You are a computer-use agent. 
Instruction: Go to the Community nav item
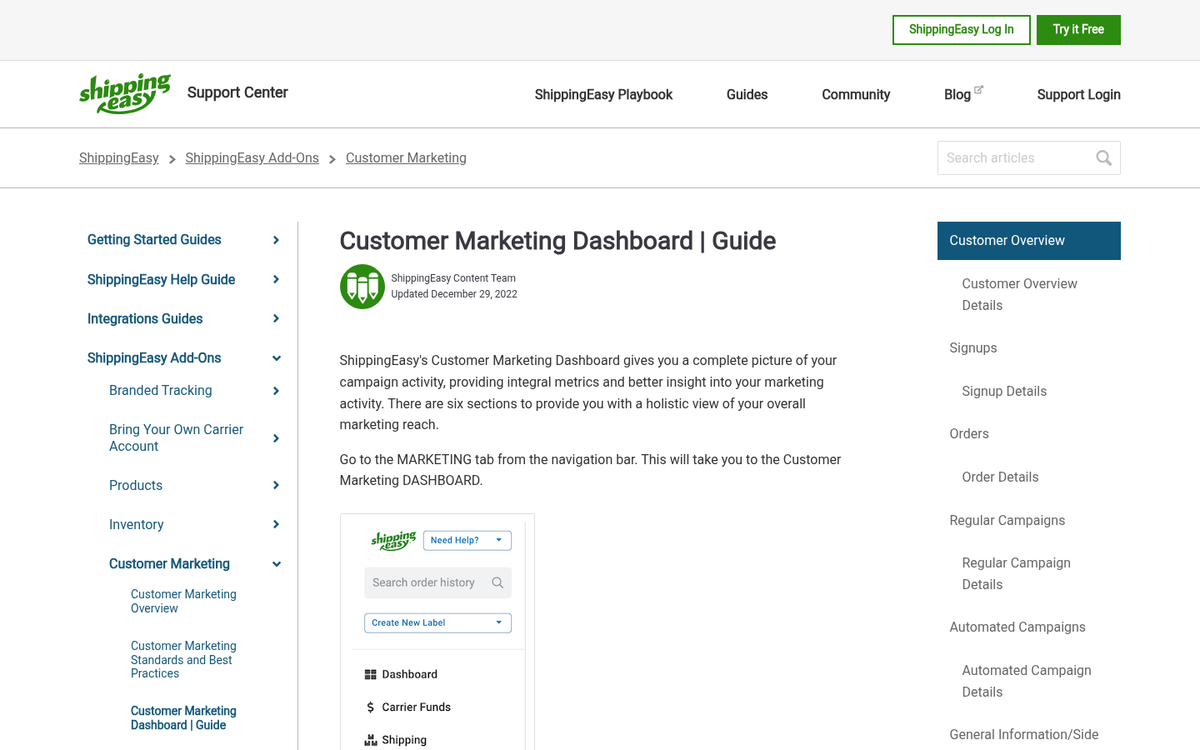(x=855, y=95)
